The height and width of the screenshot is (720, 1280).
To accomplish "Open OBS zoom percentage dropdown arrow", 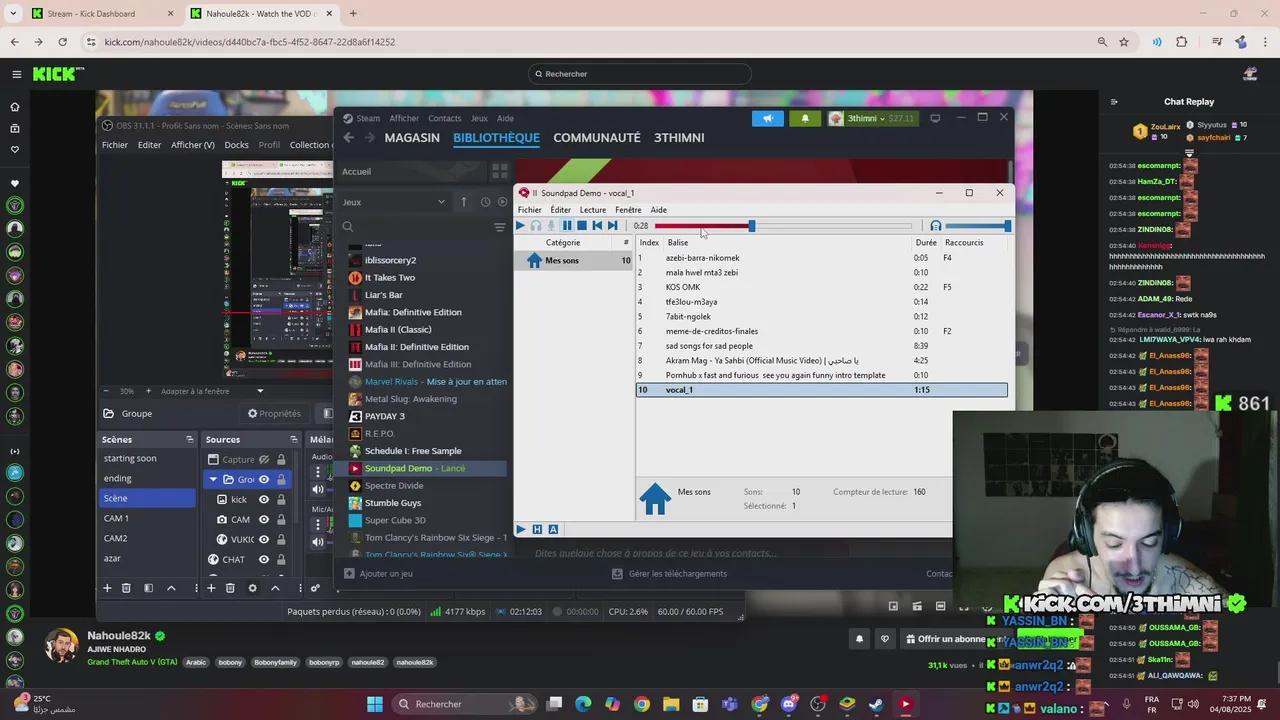I will pyautogui.click(x=260, y=391).
